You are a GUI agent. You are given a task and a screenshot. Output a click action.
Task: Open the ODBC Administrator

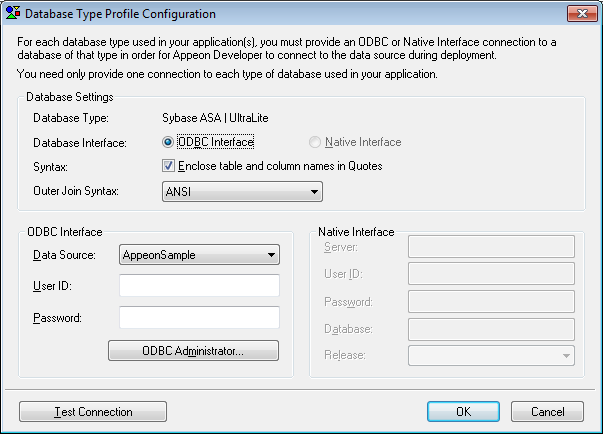(193, 351)
